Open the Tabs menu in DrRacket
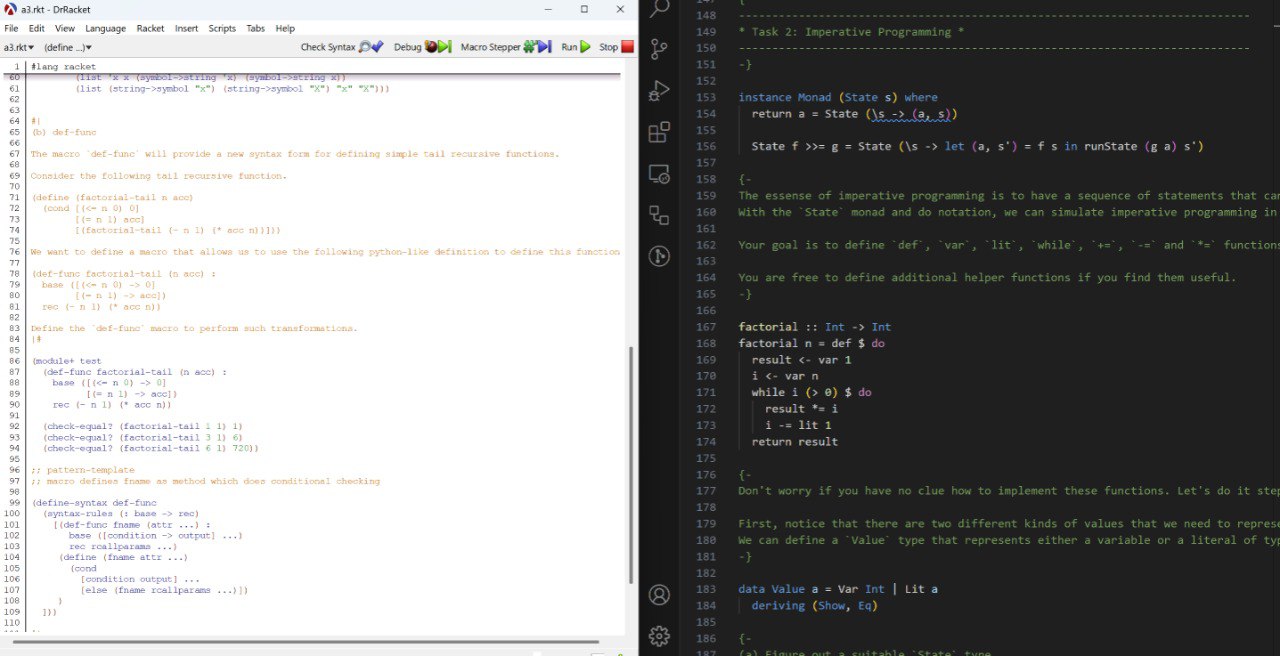1280x656 pixels. [x=256, y=28]
